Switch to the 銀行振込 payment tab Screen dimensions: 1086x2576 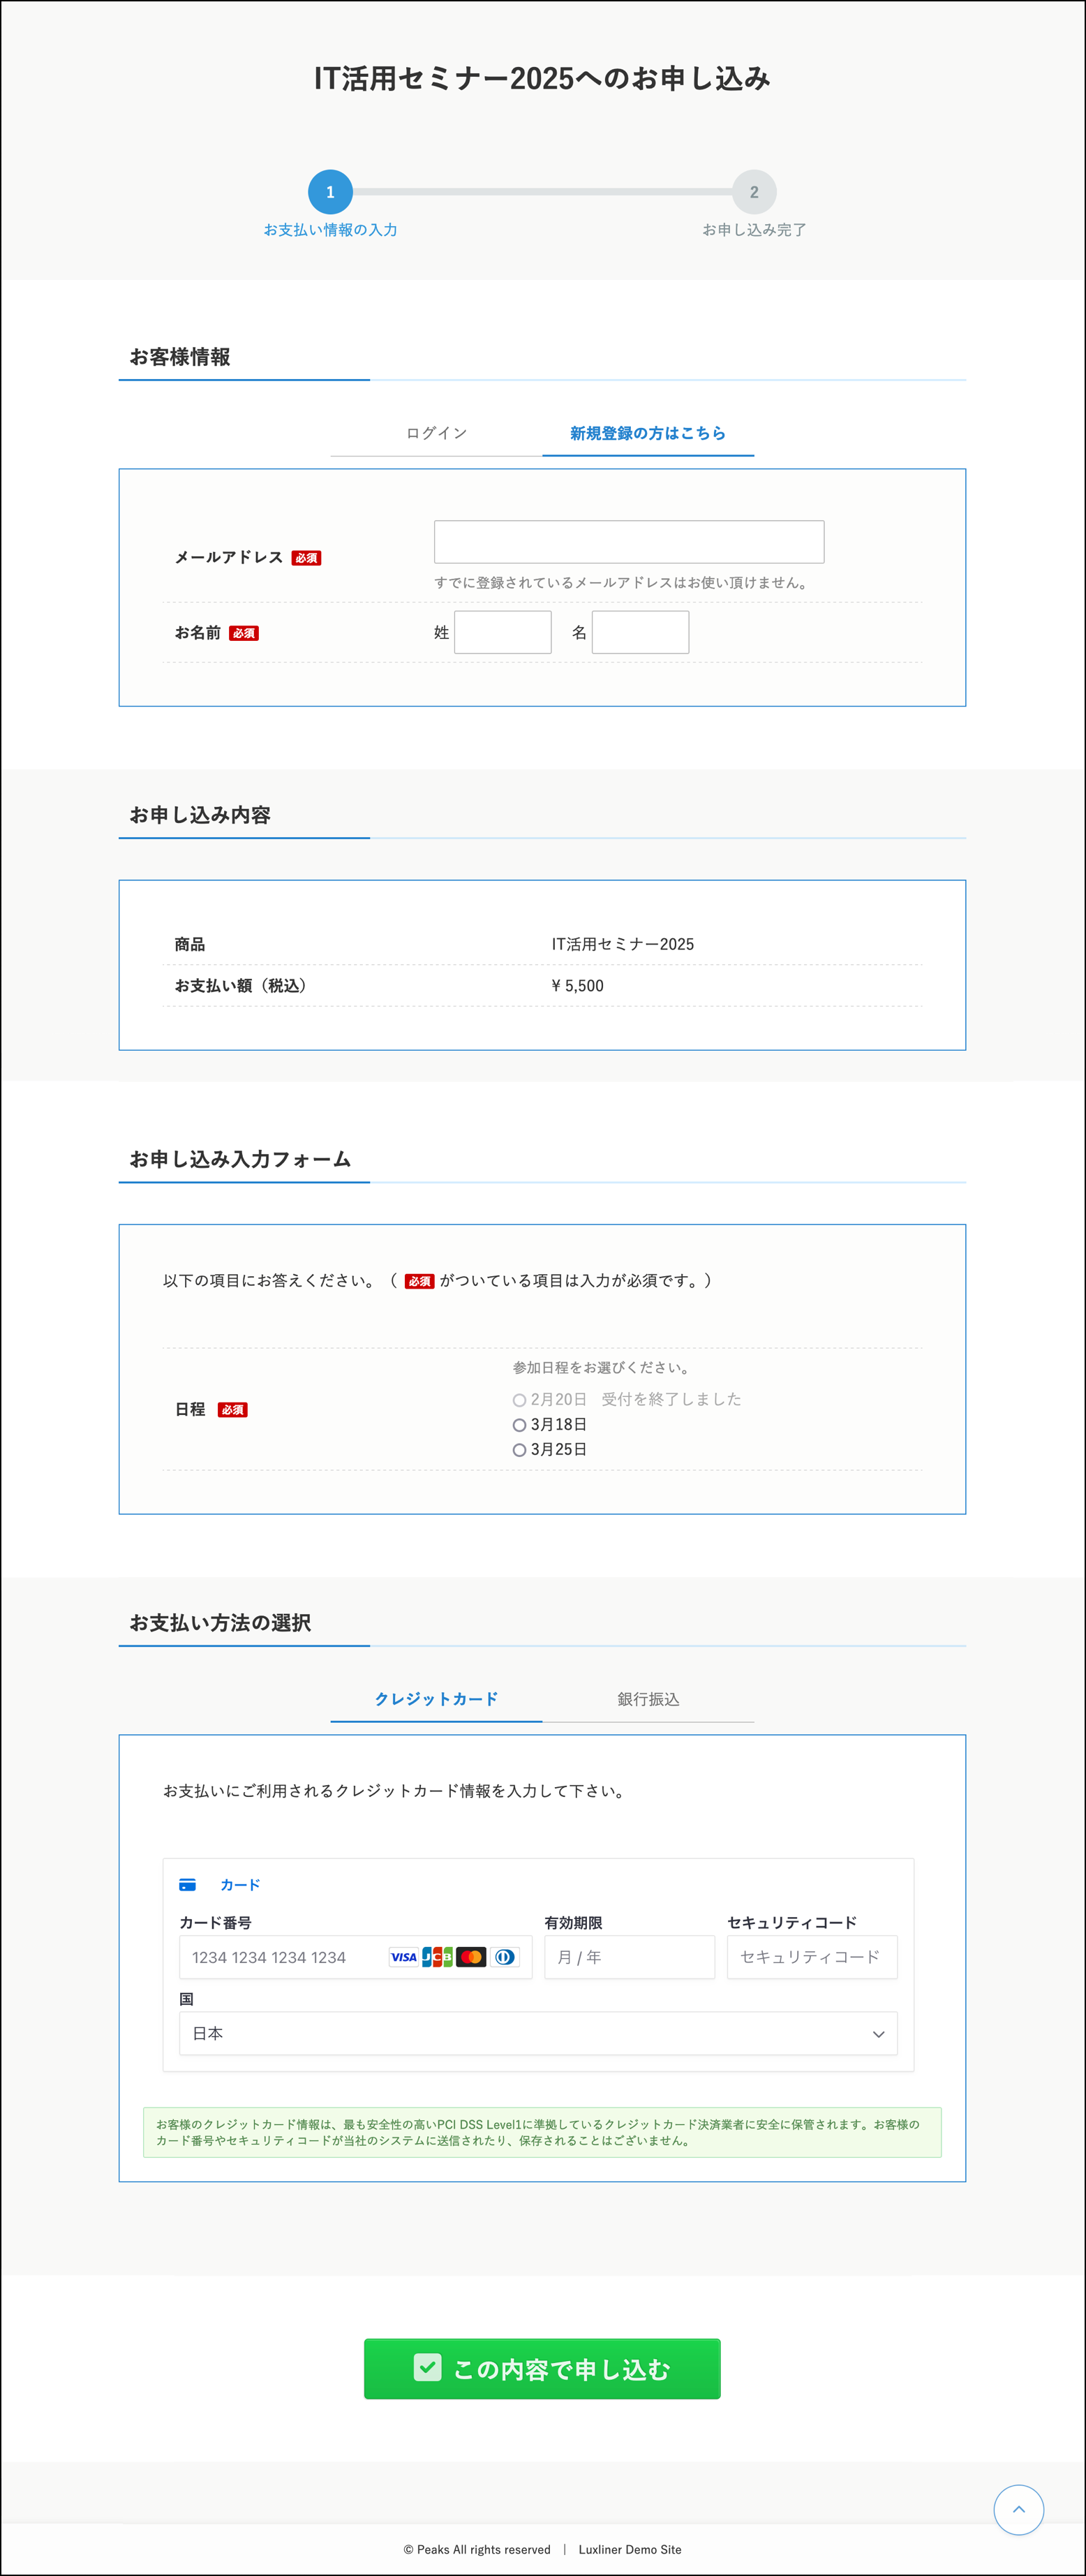tap(648, 1699)
